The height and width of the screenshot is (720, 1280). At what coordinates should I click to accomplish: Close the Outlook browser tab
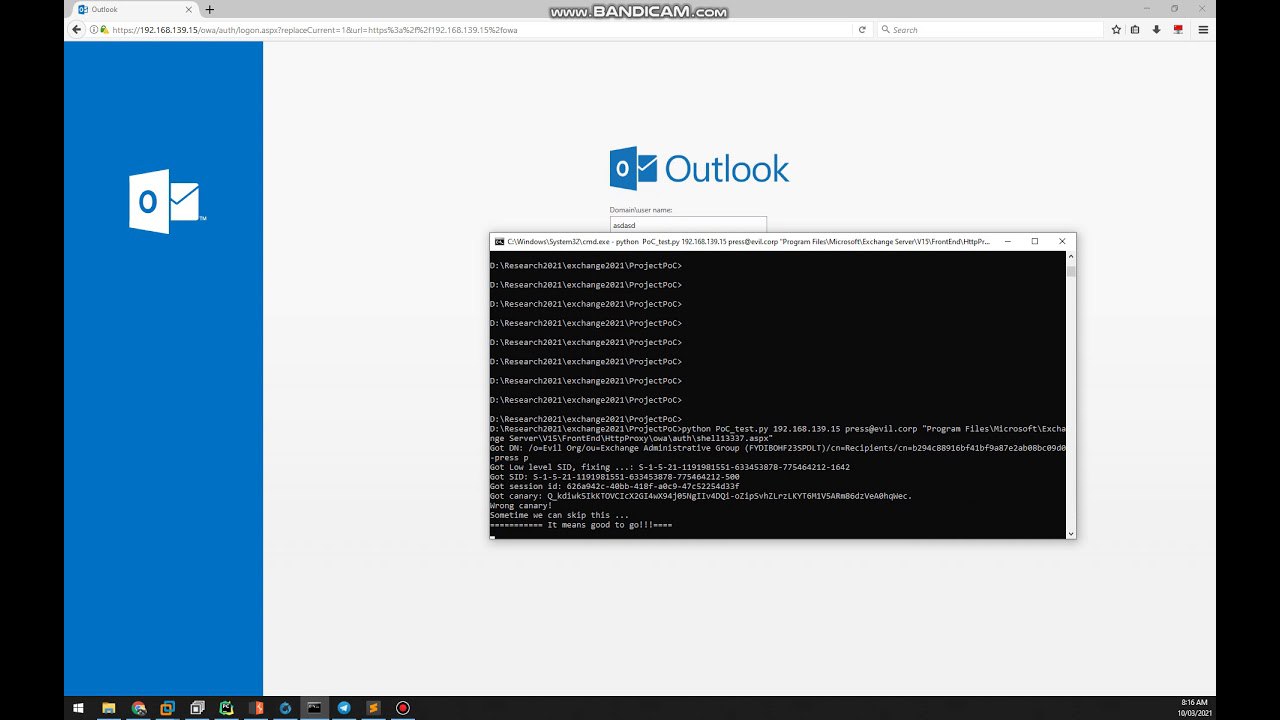[190, 9]
